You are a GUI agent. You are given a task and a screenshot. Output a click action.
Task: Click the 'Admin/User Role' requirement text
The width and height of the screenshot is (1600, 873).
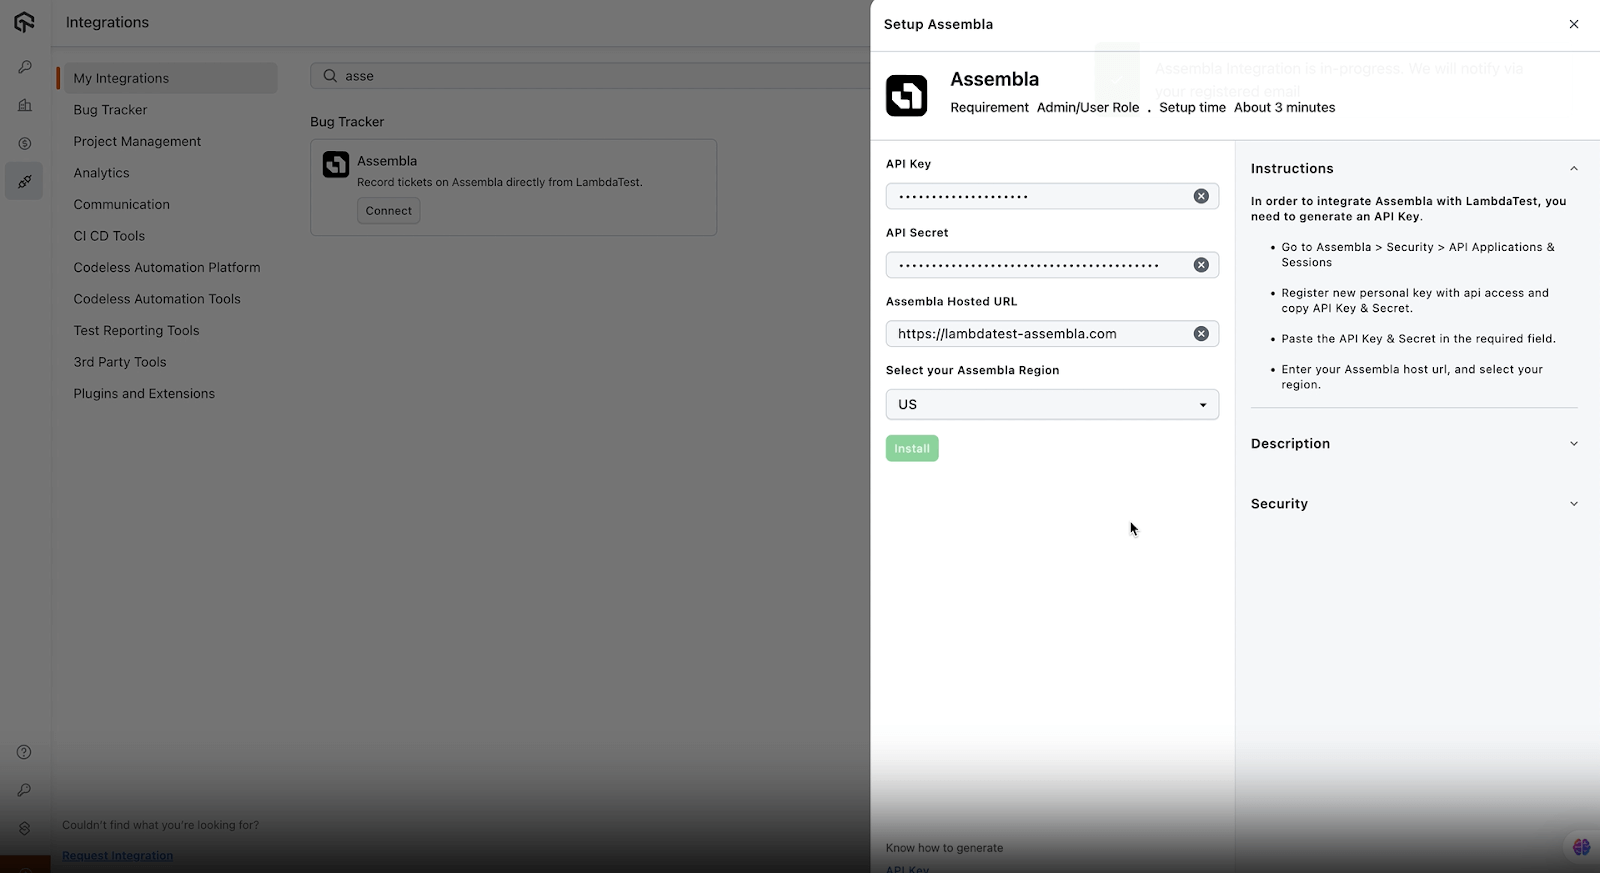click(1088, 108)
